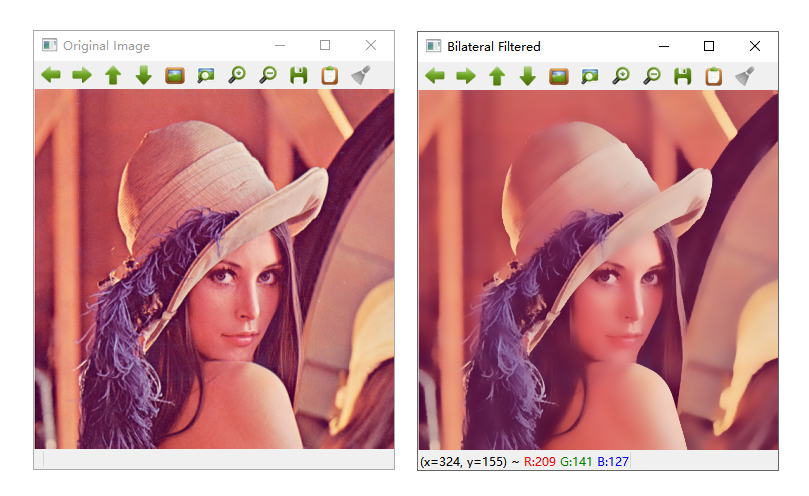Close the Original Image window

(370, 45)
